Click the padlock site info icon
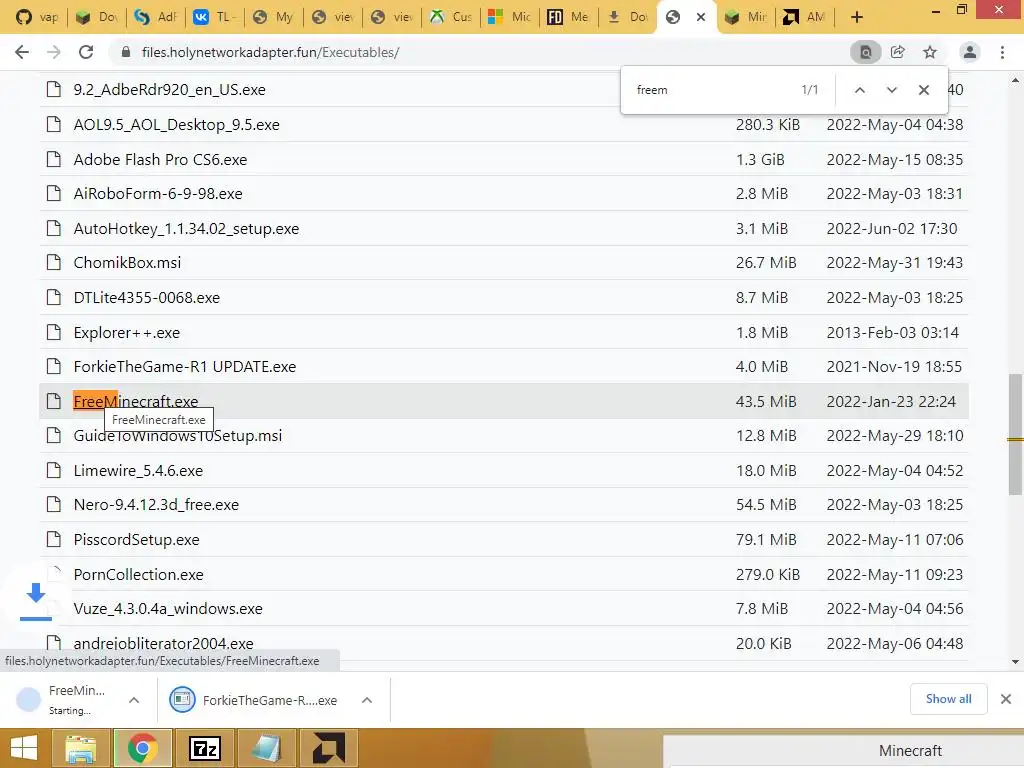 [126, 52]
